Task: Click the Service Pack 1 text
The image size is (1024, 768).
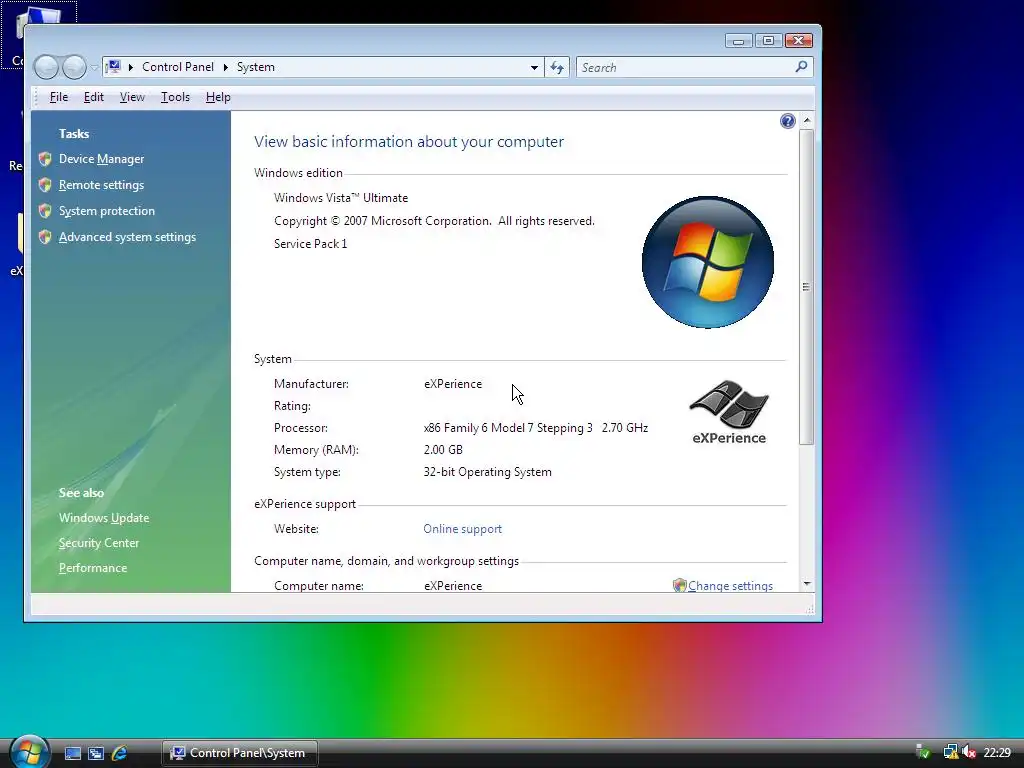Action: [x=310, y=244]
